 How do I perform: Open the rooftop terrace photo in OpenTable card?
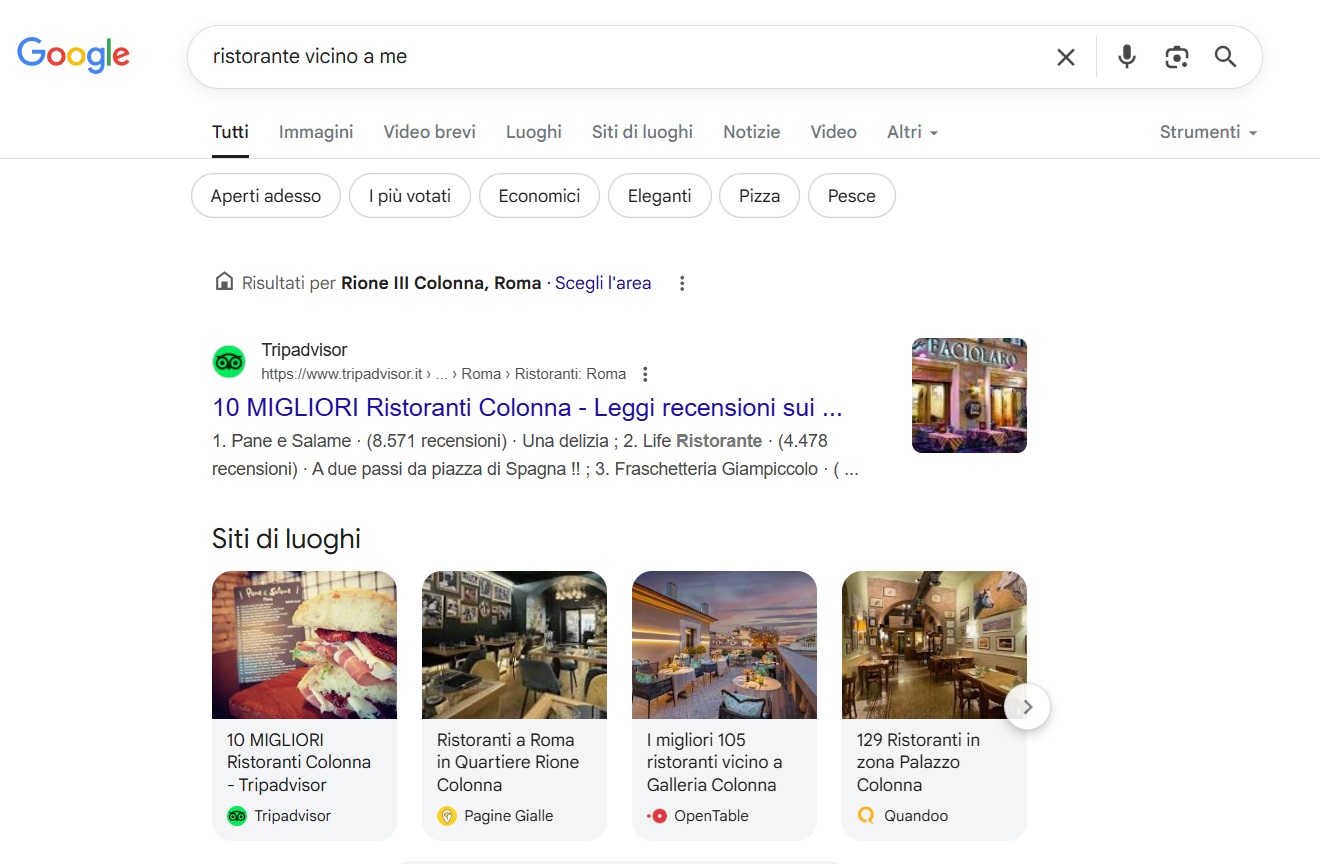[x=724, y=645]
